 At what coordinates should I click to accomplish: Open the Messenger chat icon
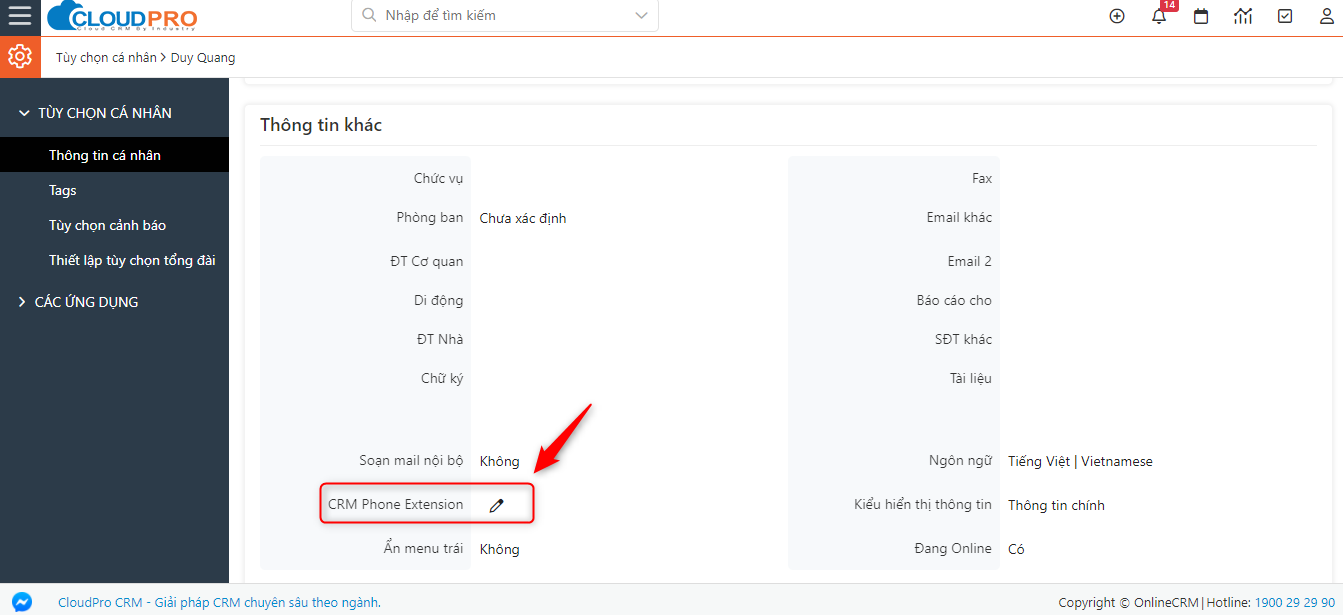pos(21,602)
